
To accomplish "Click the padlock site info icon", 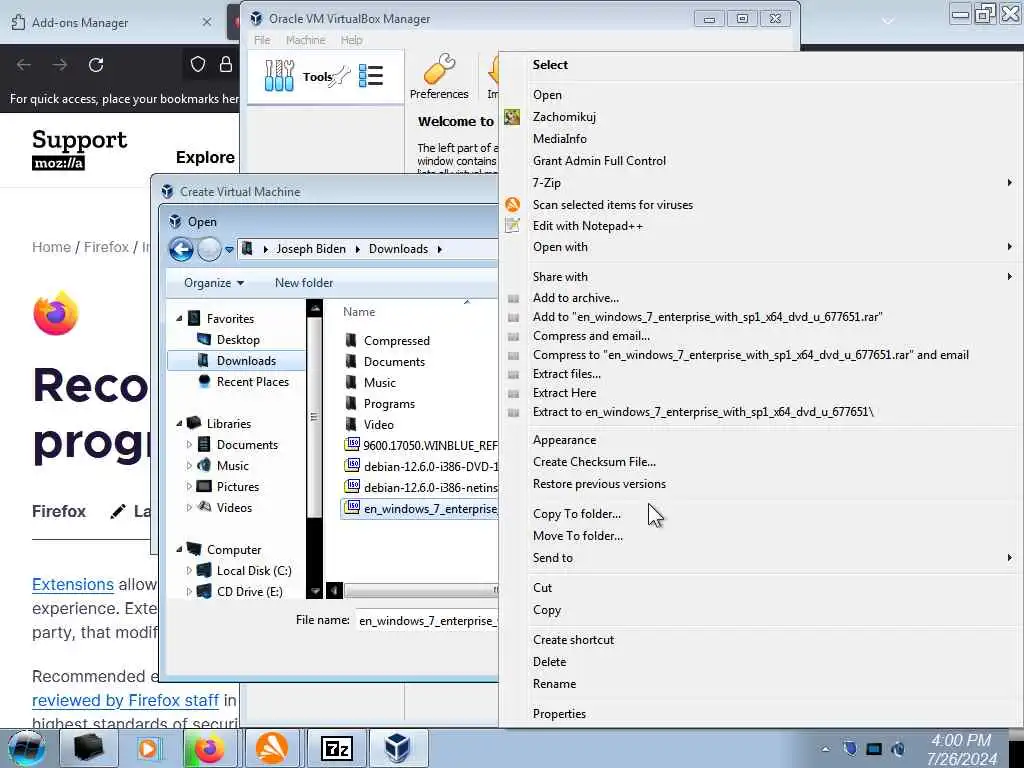I will click(x=226, y=64).
